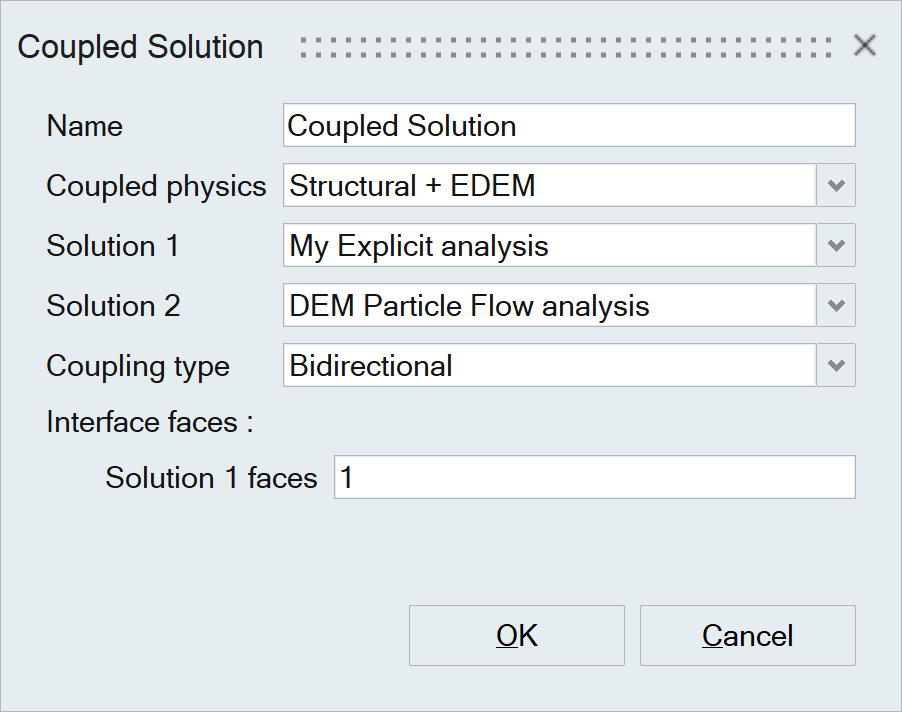This screenshot has height=712, width=902.
Task: Expand the Solution 1 dropdown arrow
Action: pos(836,246)
